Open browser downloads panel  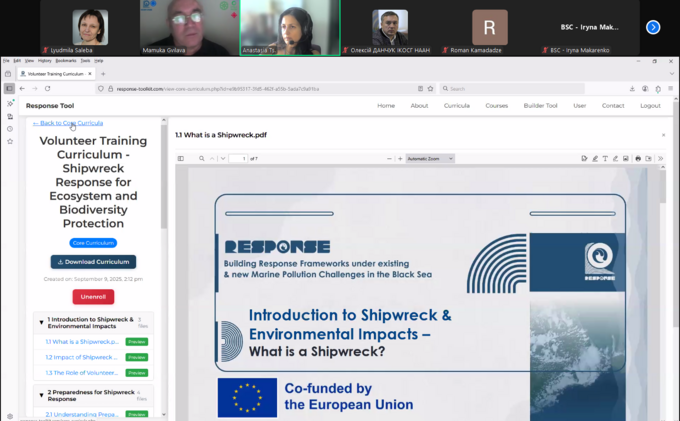(x=632, y=88)
